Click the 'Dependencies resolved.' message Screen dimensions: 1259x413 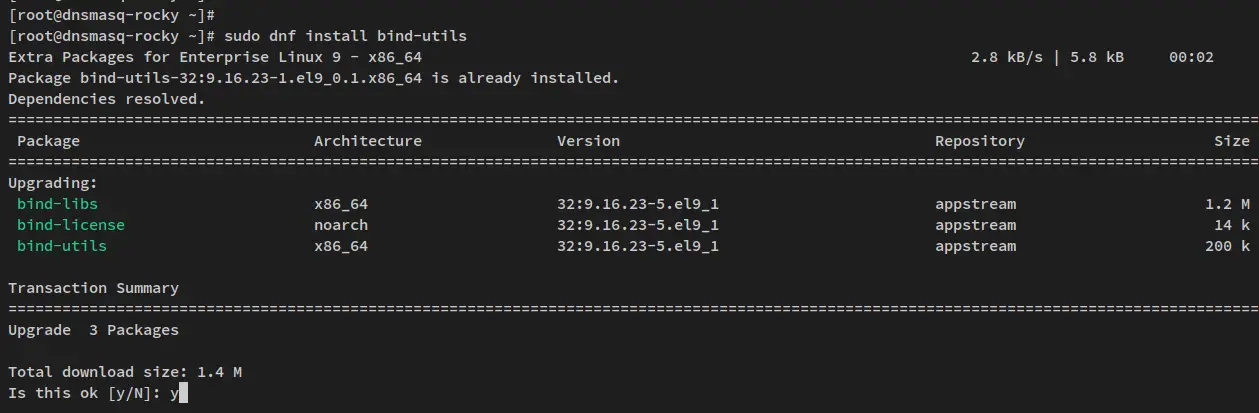tap(106, 99)
